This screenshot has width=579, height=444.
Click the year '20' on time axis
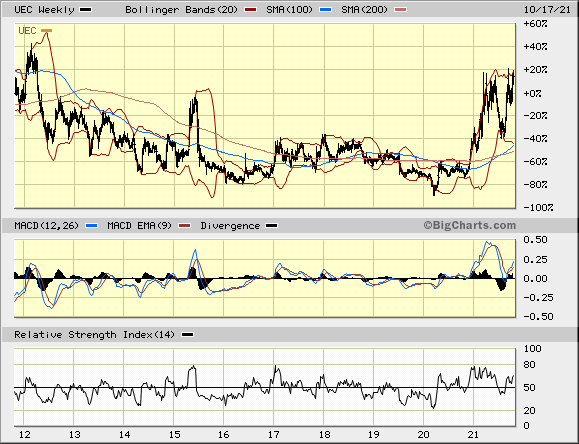pyautogui.click(x=424, y=435)
